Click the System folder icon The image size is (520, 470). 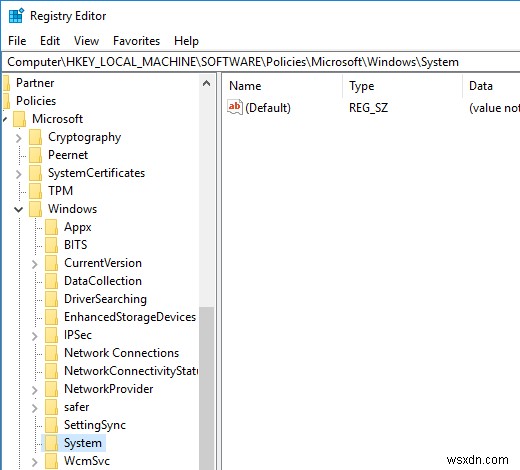click(51, 443)
